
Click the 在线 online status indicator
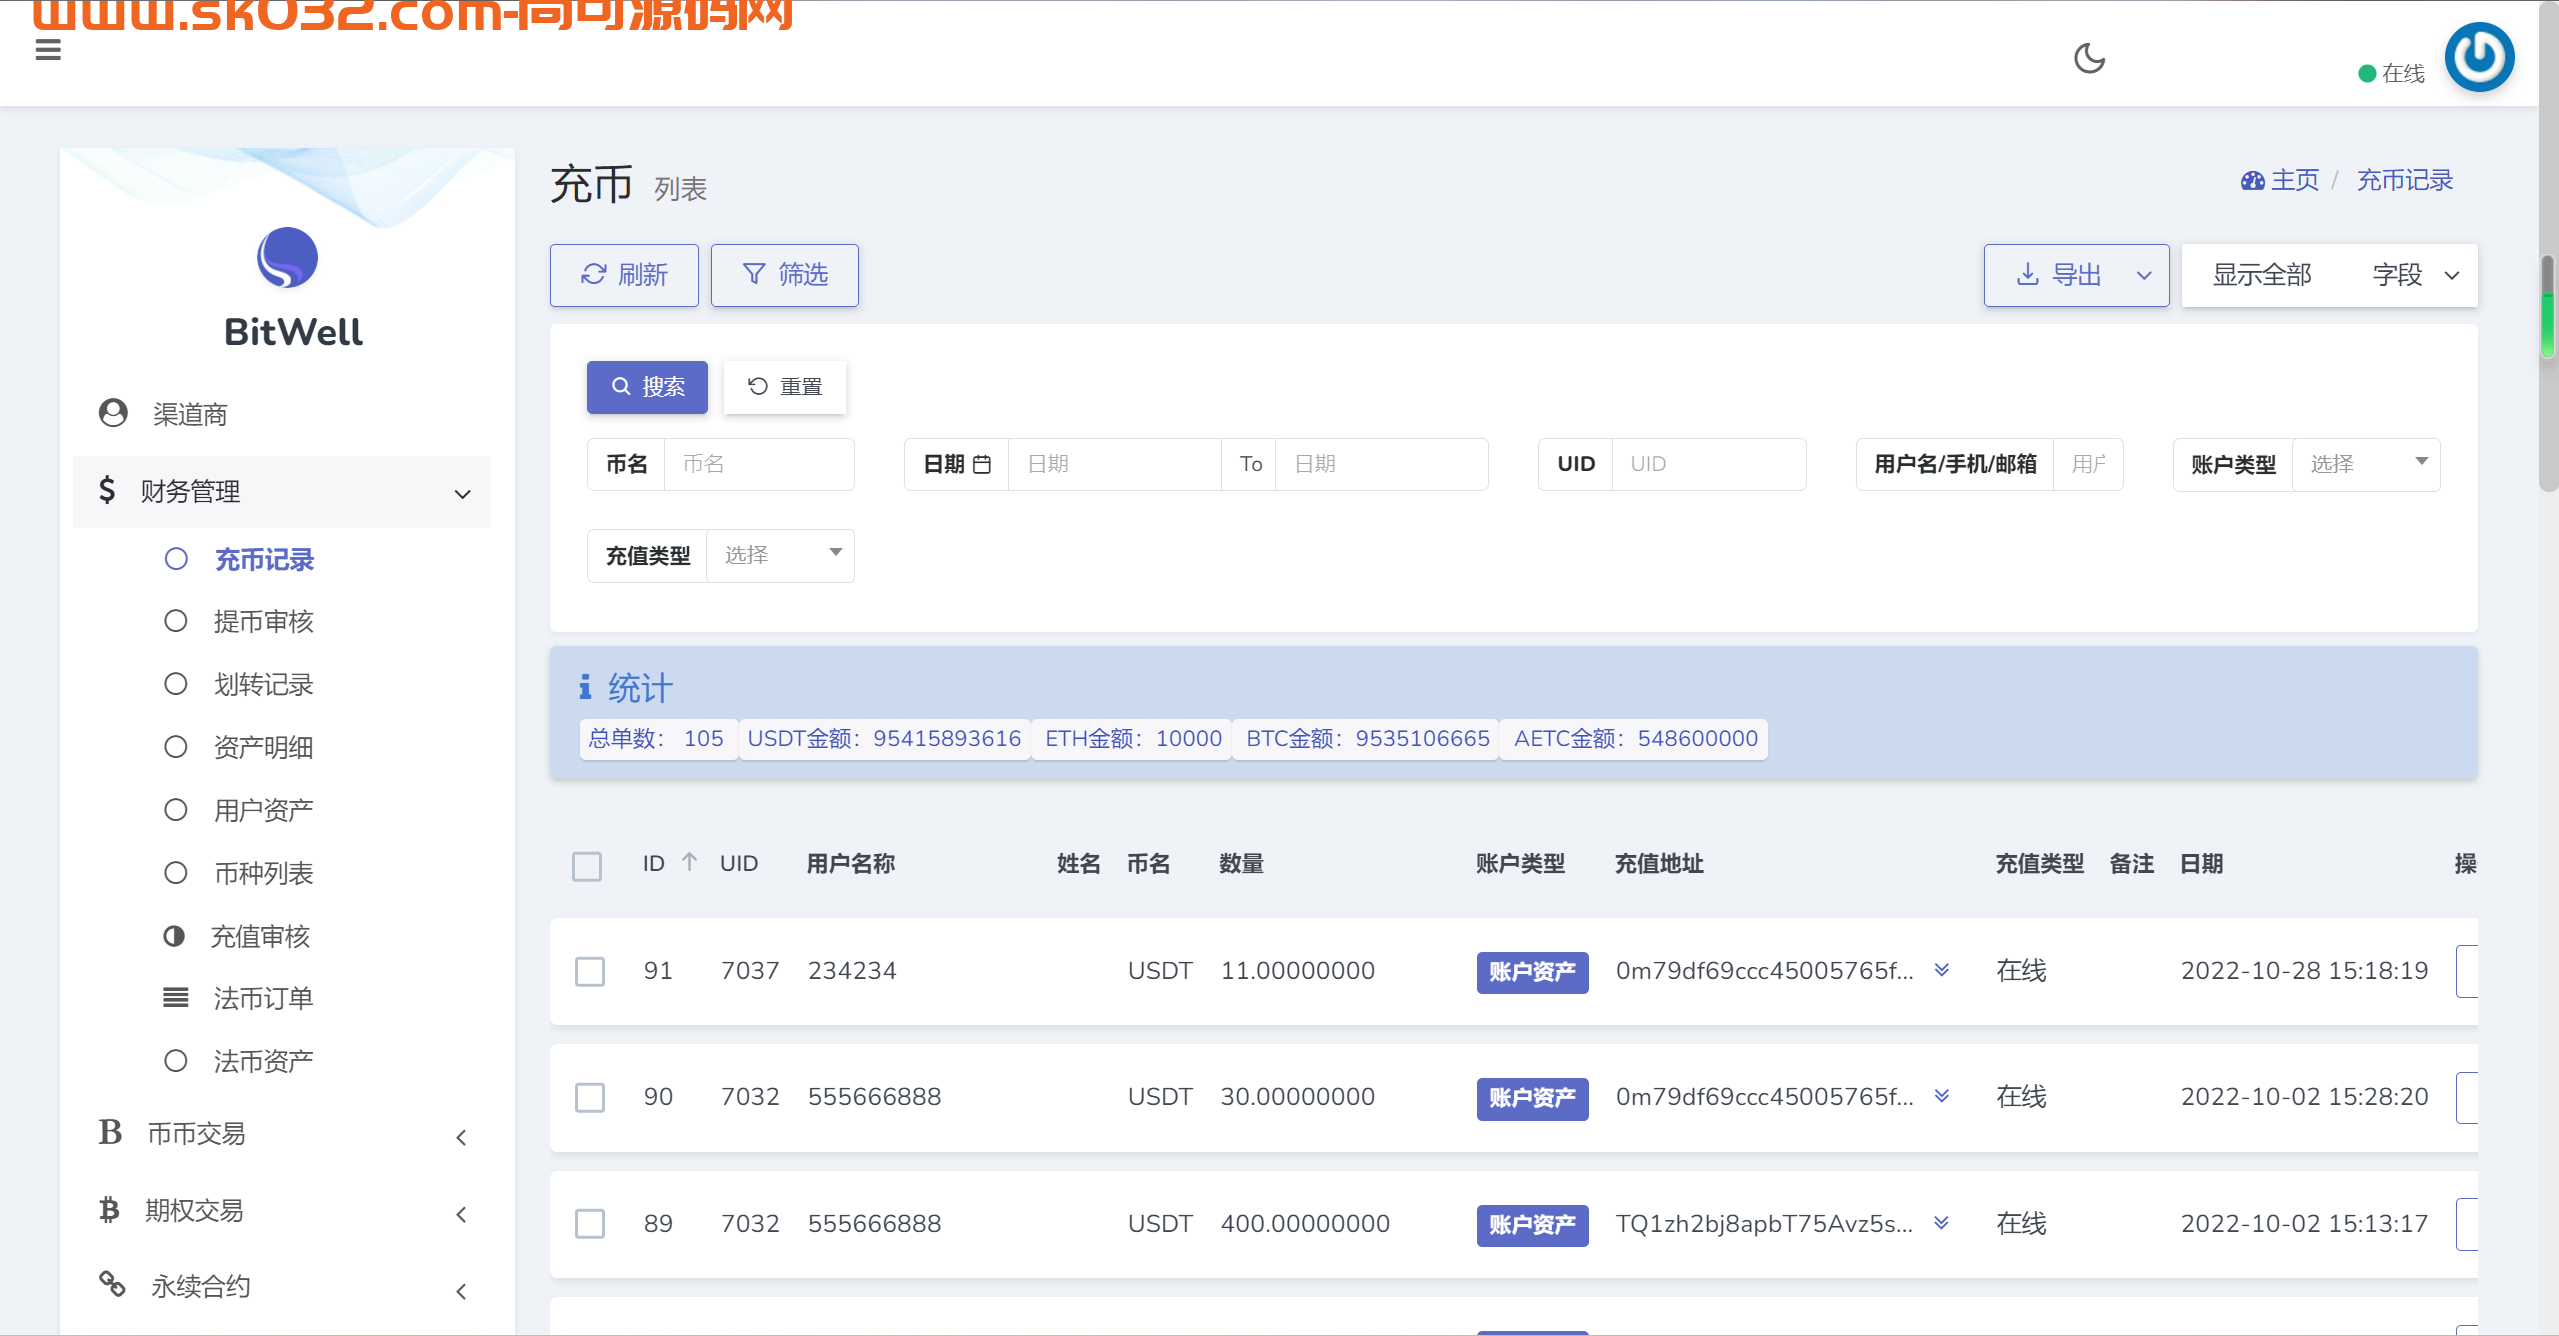[2391, 73]
